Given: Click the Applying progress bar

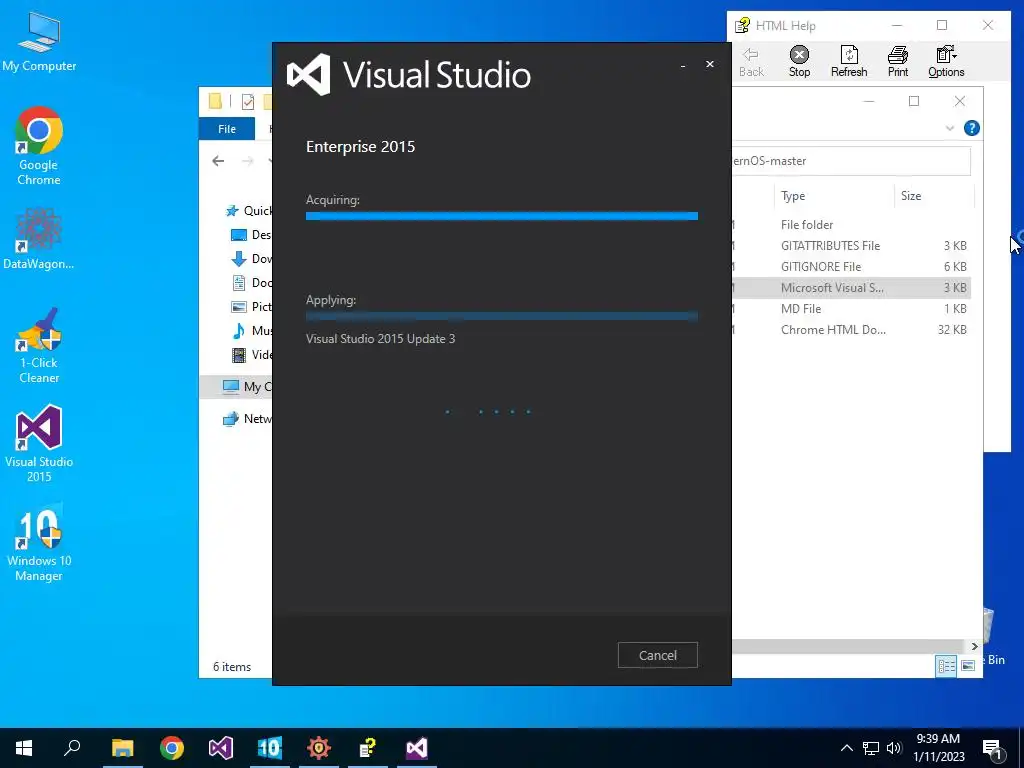Looking at the screenshot, I should coord(502,316).
